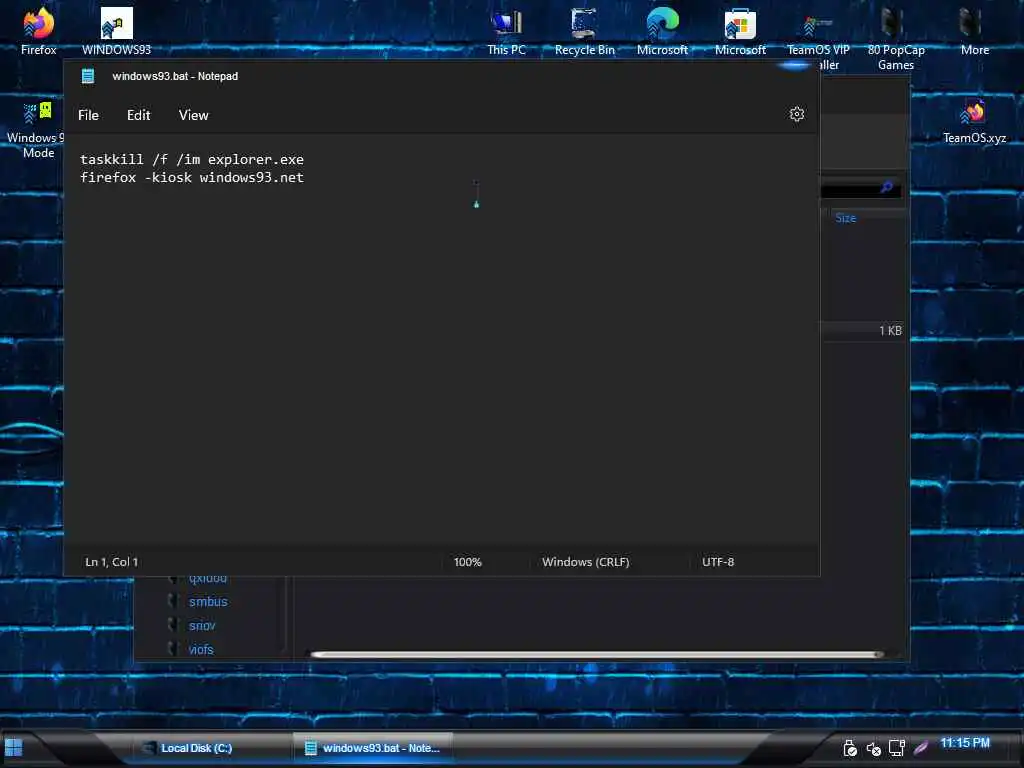
Task: Open the Notepad Edit menu
Action: (x=138, y=115)
